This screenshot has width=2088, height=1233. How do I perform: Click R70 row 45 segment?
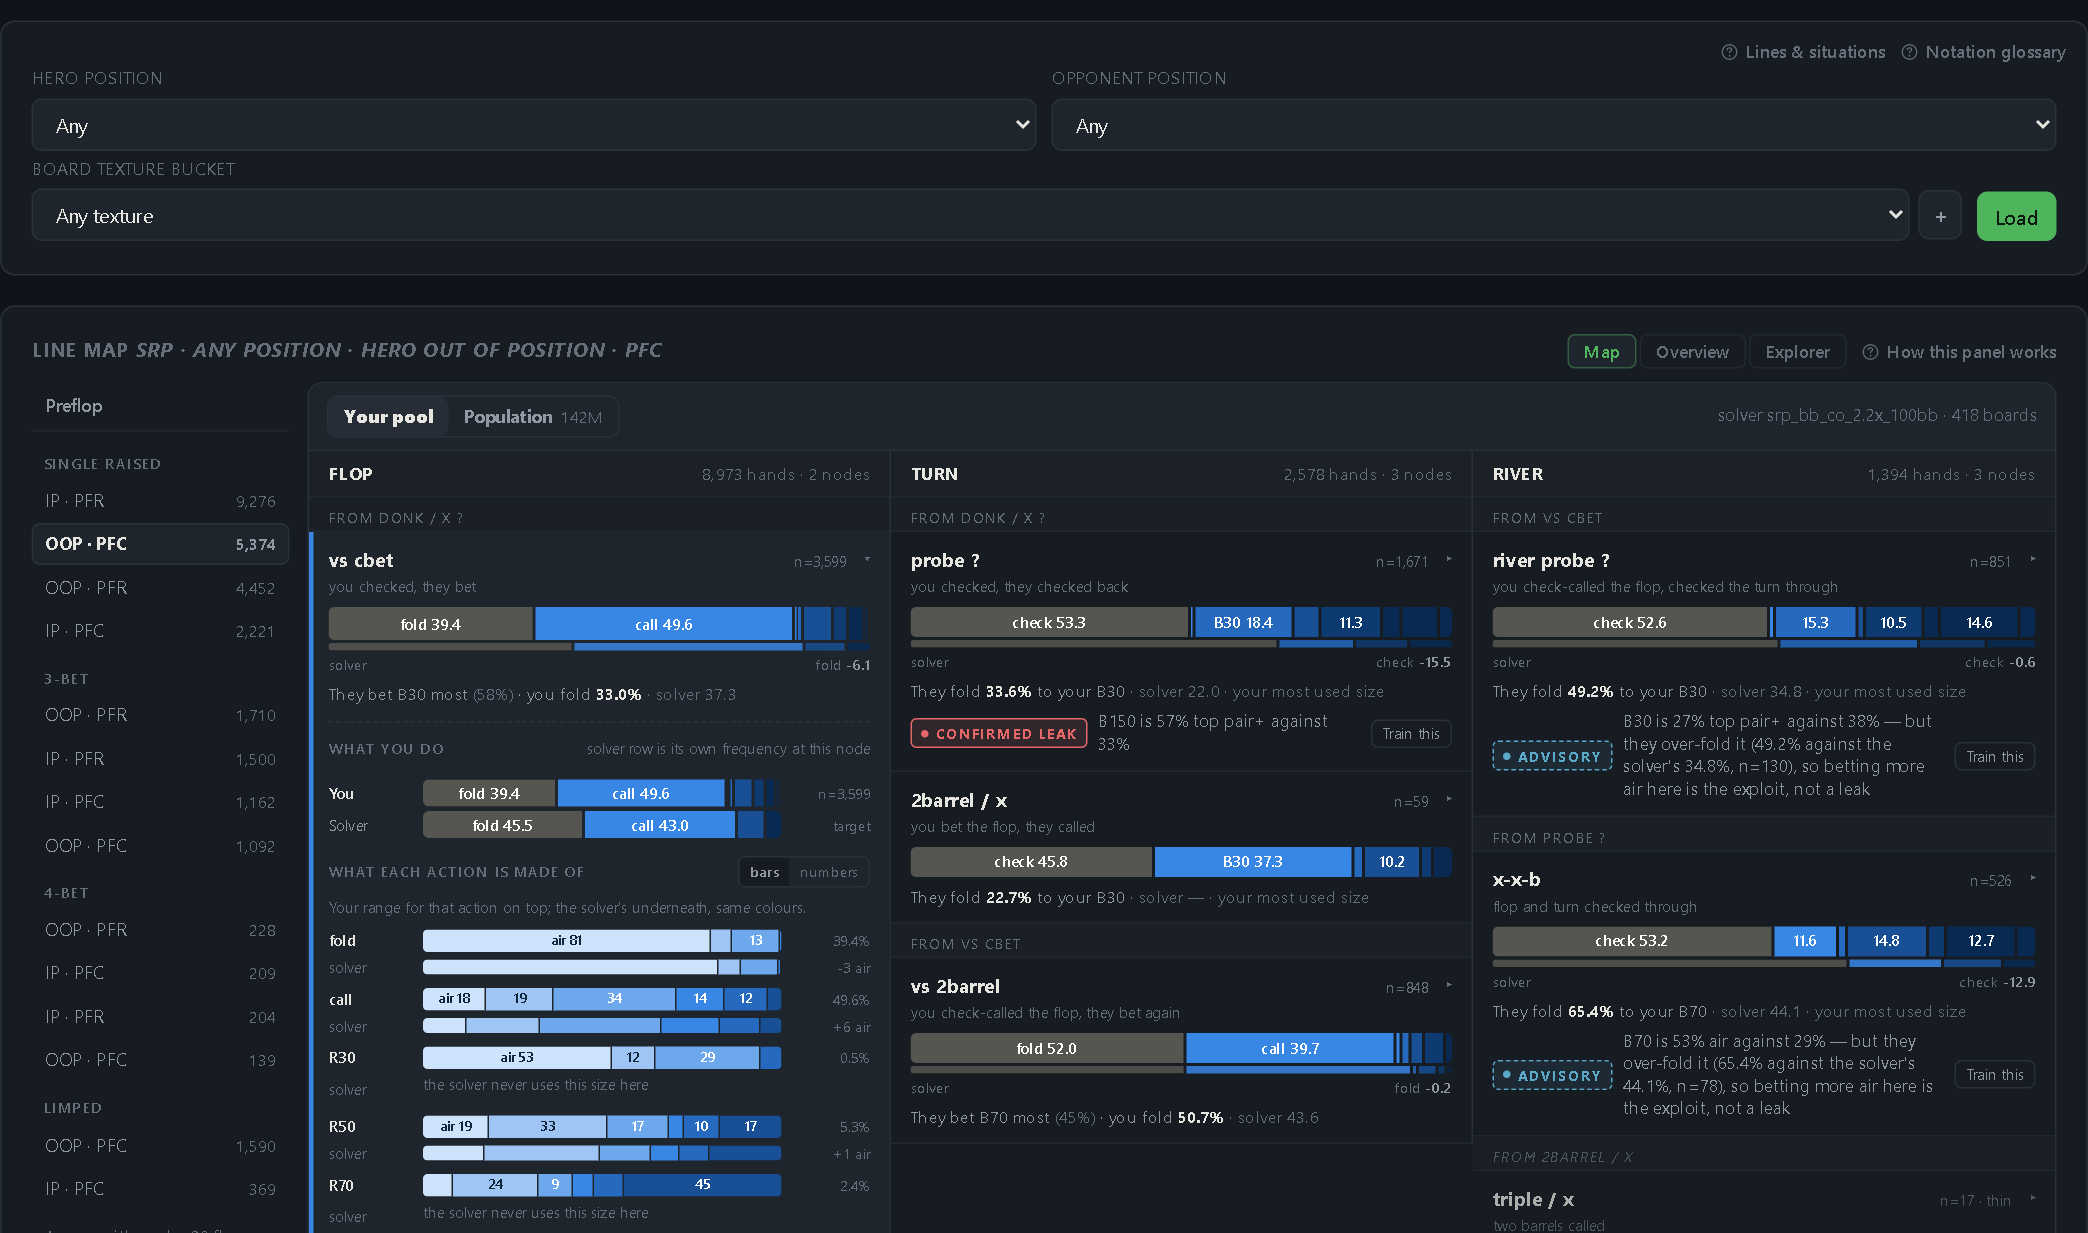coord(702,1185)
